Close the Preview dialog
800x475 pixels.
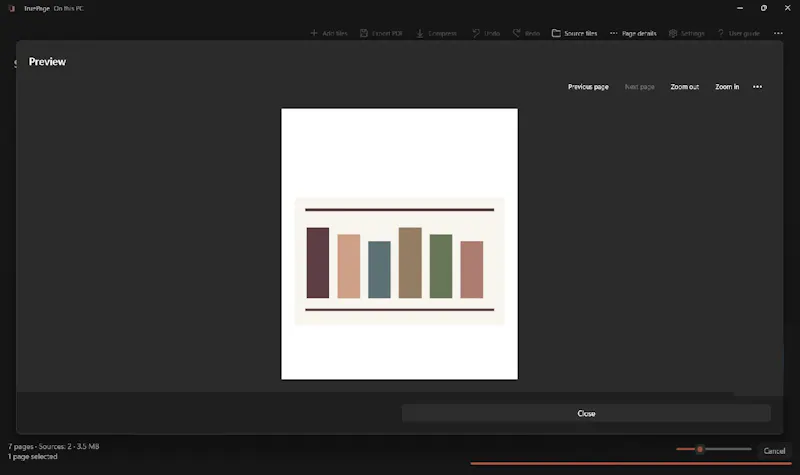pyautogui.click(x=586, y=413)
